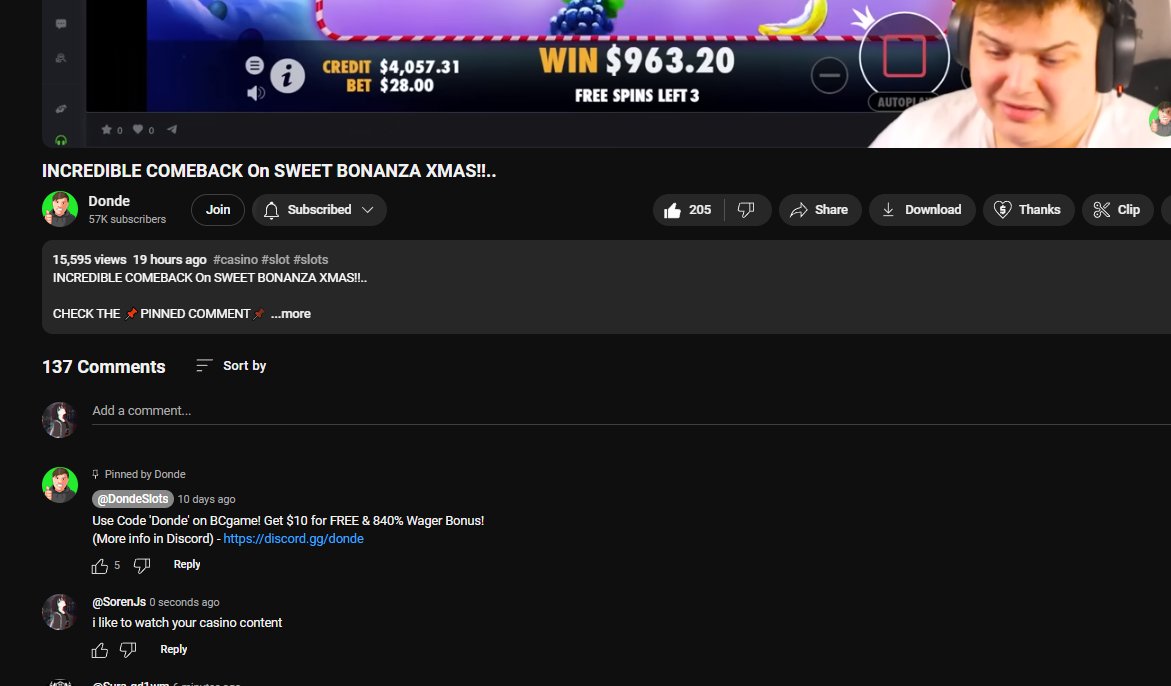Image resolution: width=1171 pixels, height=686 pixels.
Task: Expand description with ...more
Action: point(291,314)
